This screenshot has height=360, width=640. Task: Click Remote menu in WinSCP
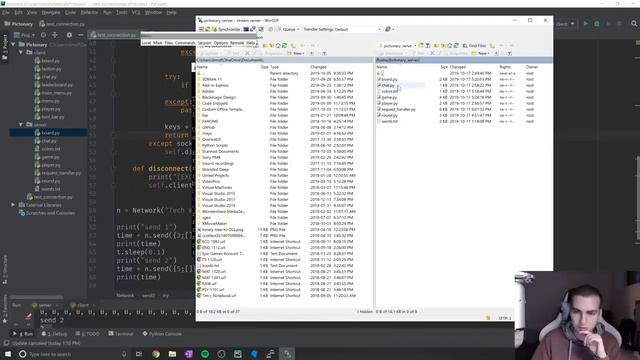[x=237, y=43]
